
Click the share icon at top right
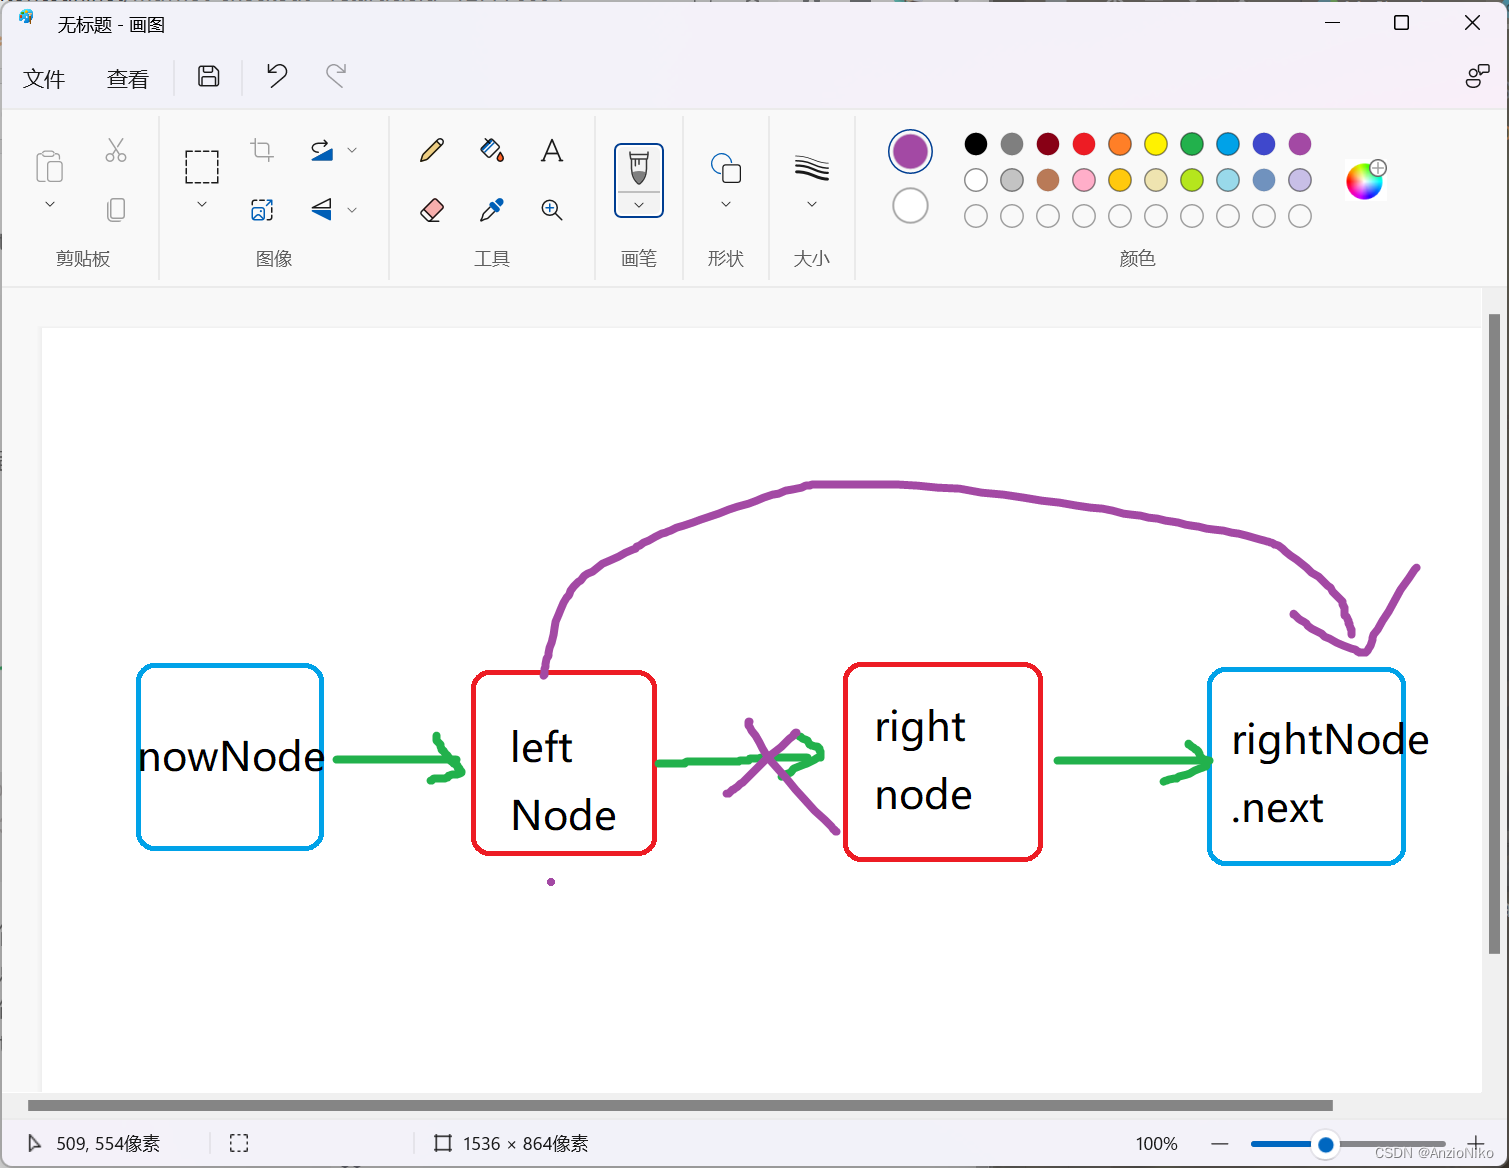(x=1477, y=77)
